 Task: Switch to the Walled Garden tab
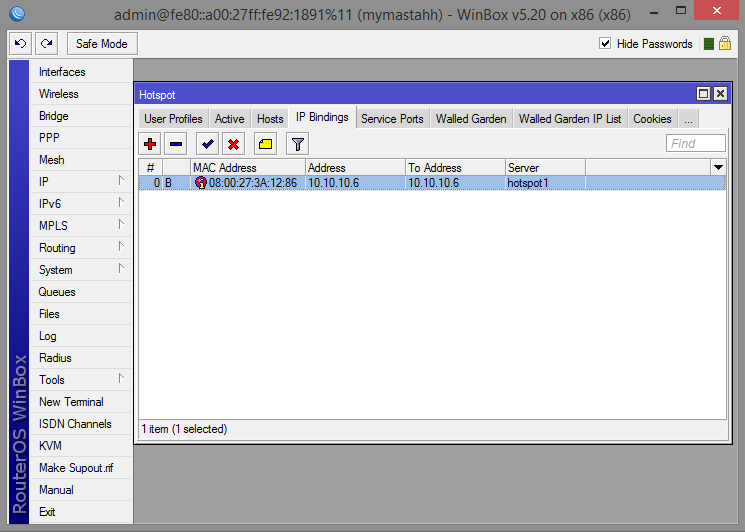(x=471, y=119)
